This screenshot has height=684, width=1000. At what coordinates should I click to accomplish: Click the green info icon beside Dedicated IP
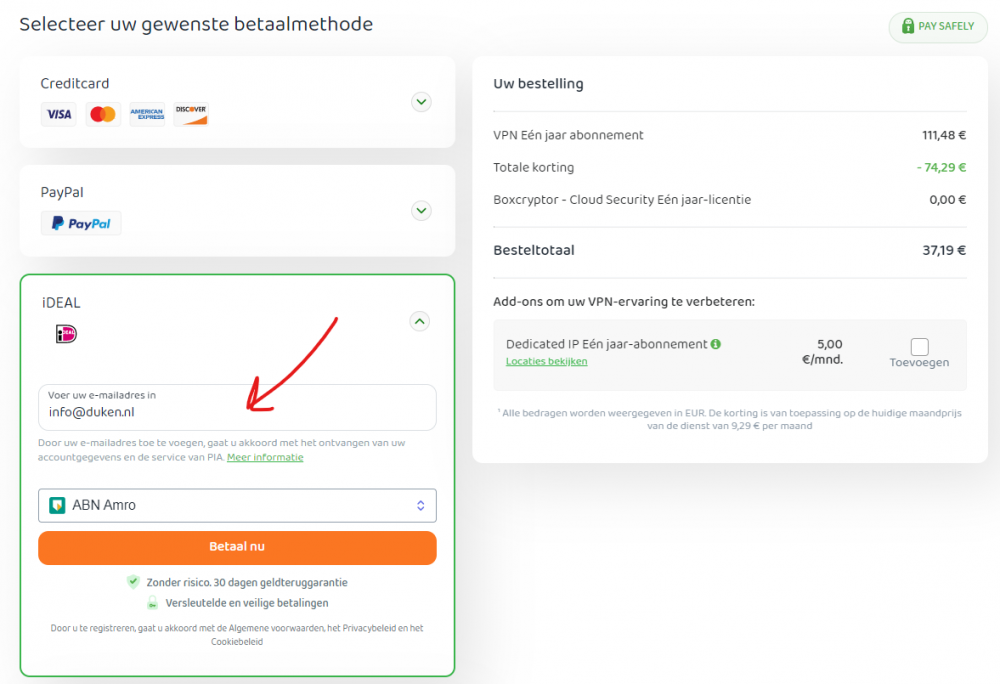coord(716,344)
